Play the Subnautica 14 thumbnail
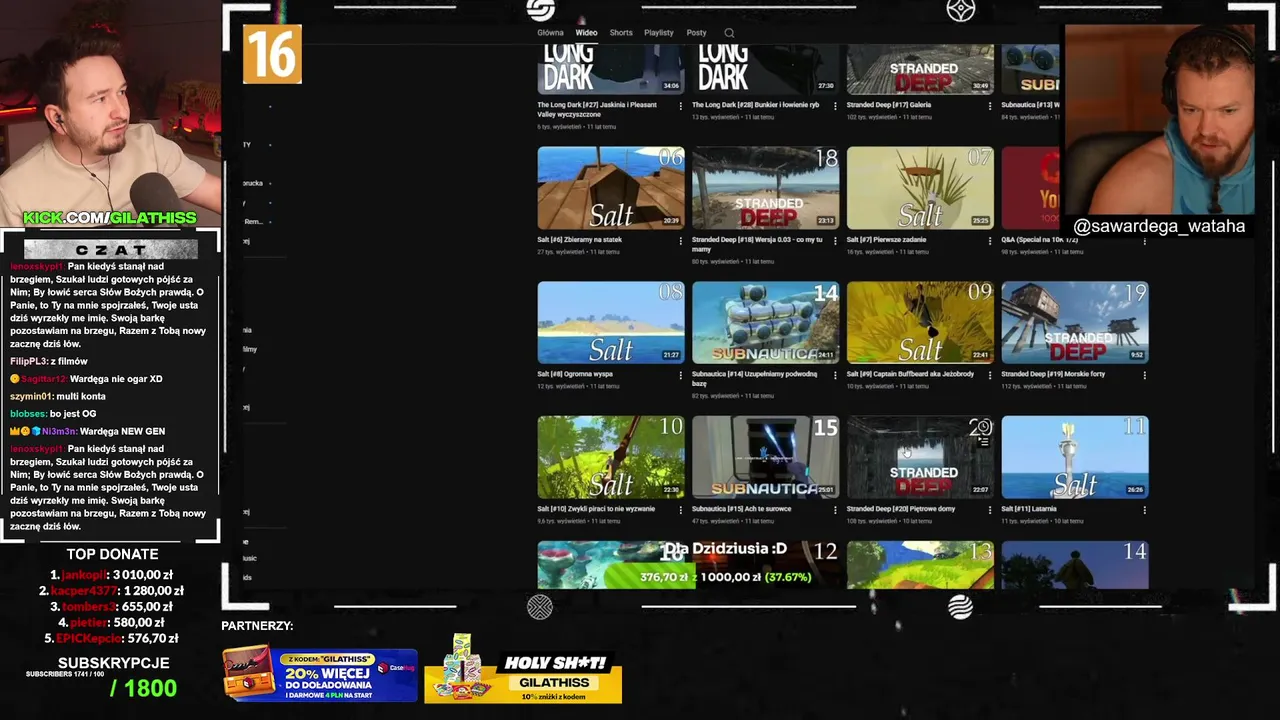The image size is (1280, 720). pyautogui.click(x=766, y=323)
